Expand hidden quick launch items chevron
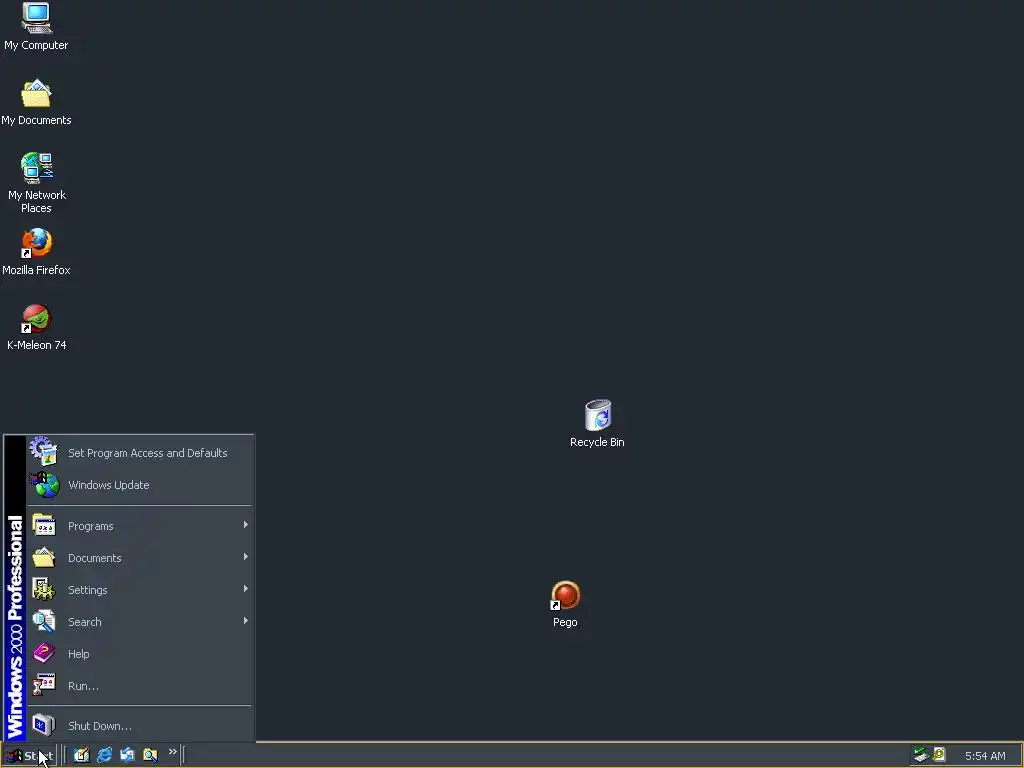 point(172,752)
